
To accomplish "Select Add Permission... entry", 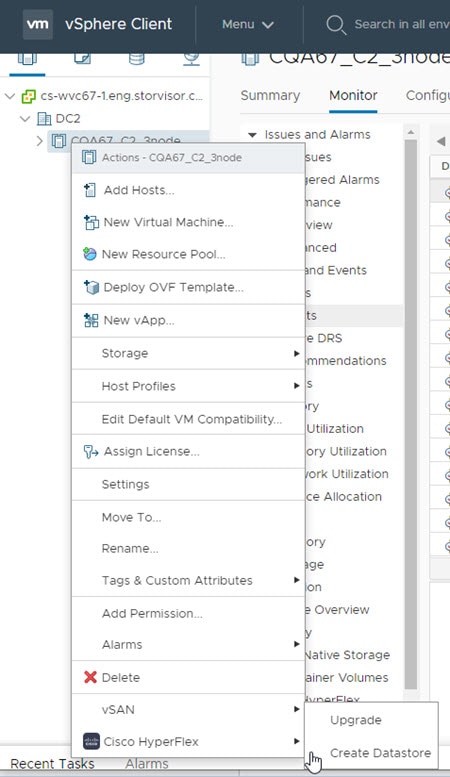I will [188, 613].
